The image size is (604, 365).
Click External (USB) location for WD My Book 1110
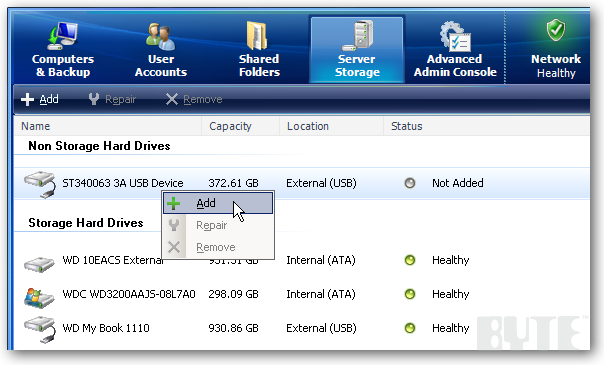click(x=321, y=328)
